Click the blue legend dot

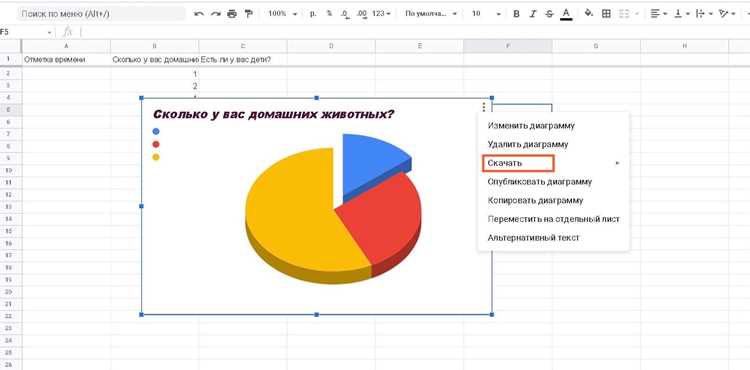(x=155, y=131)
